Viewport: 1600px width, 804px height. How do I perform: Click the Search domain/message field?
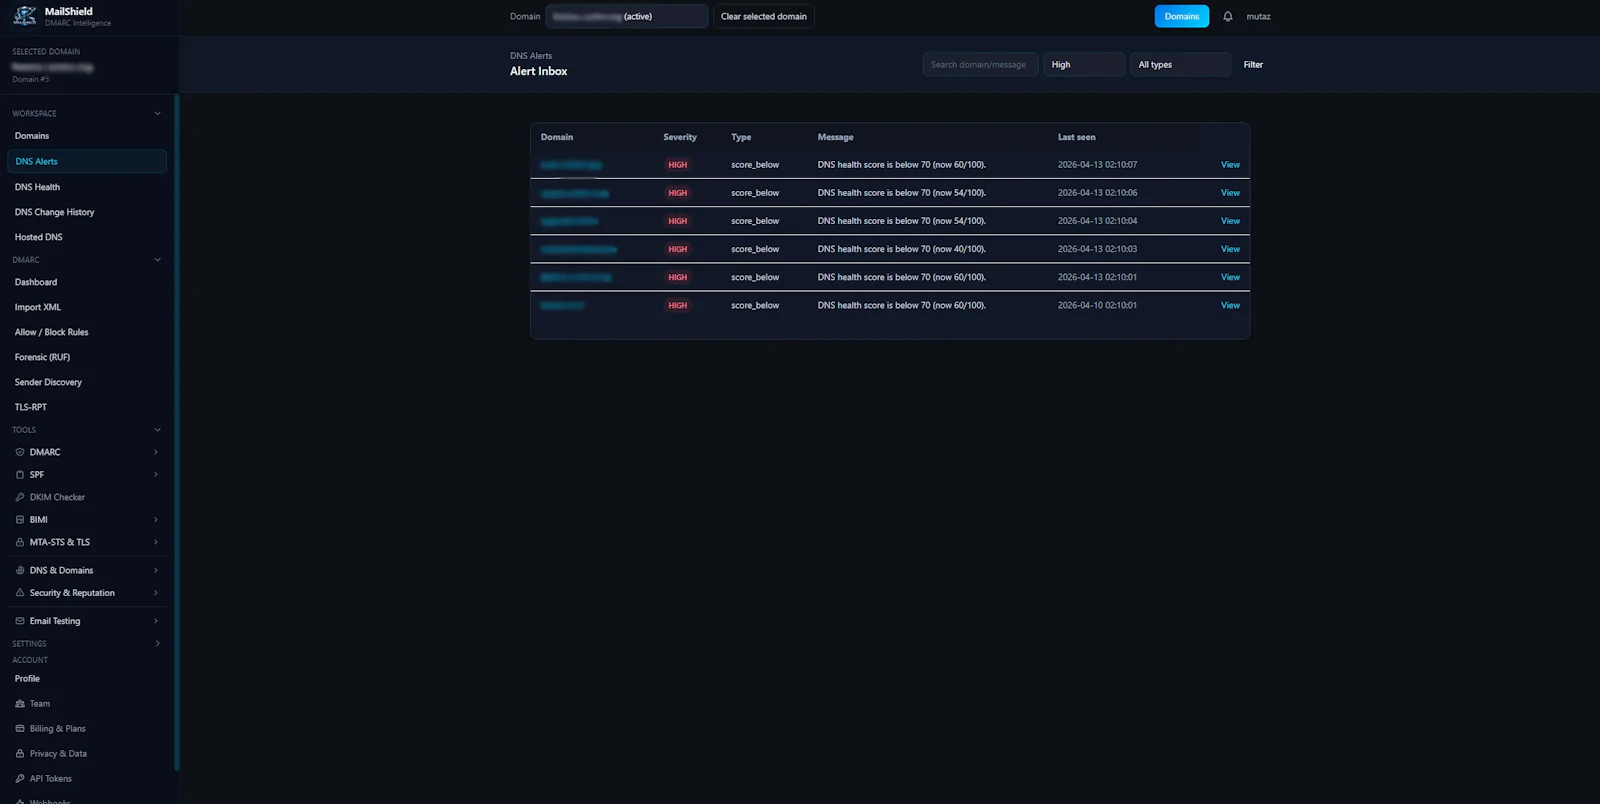(x=980, y=64)
